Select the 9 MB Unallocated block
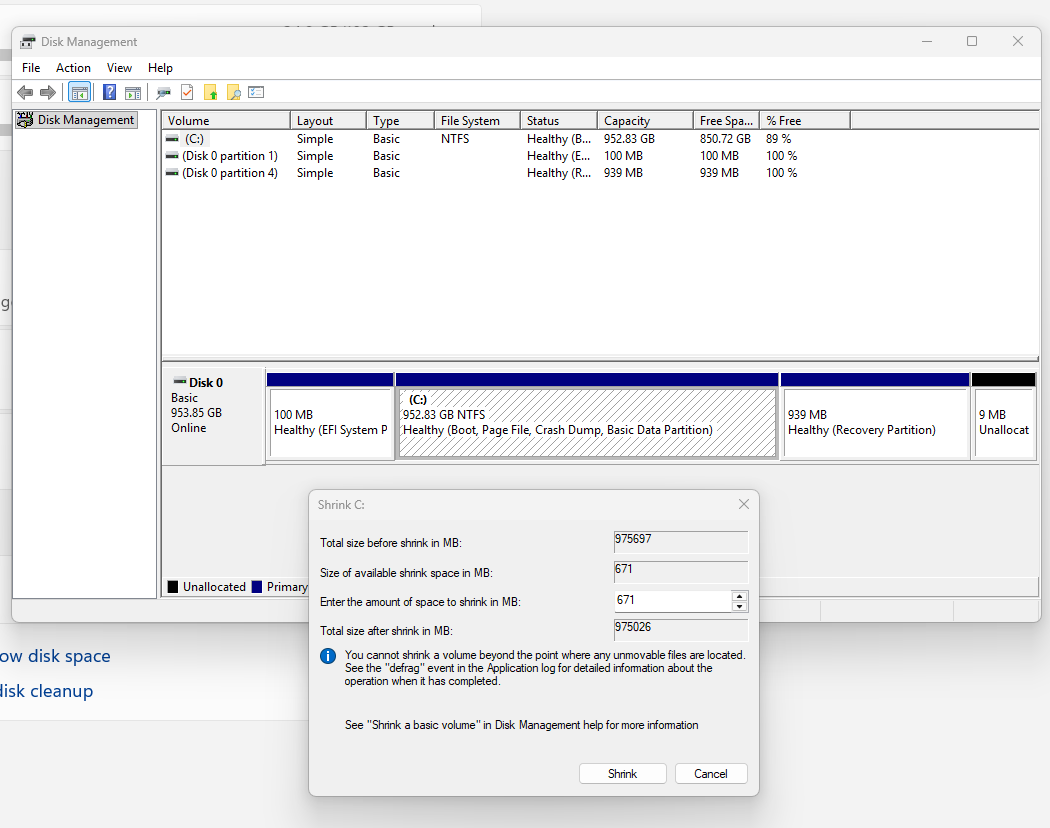The width and height of the screenshot is (1050, 828). [x=1004, y=415]
